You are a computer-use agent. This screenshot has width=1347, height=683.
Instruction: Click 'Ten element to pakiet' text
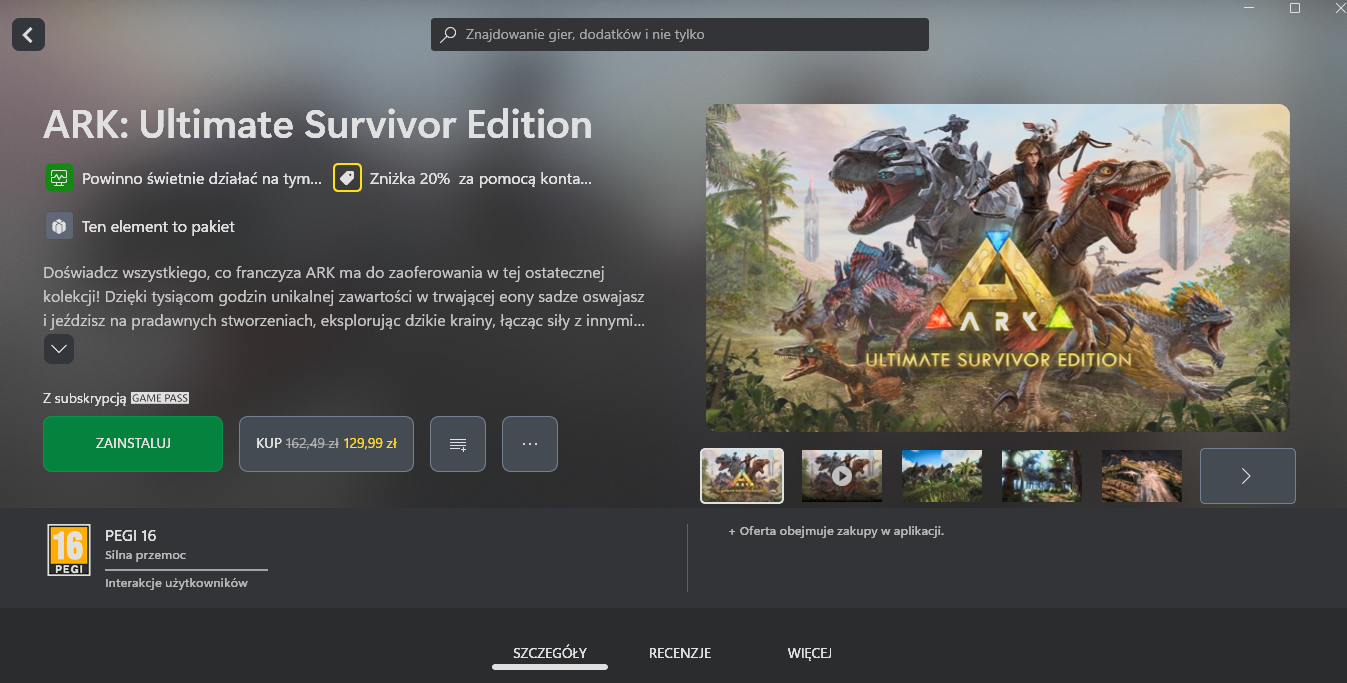pyautogui.click(x=158, y=226)
